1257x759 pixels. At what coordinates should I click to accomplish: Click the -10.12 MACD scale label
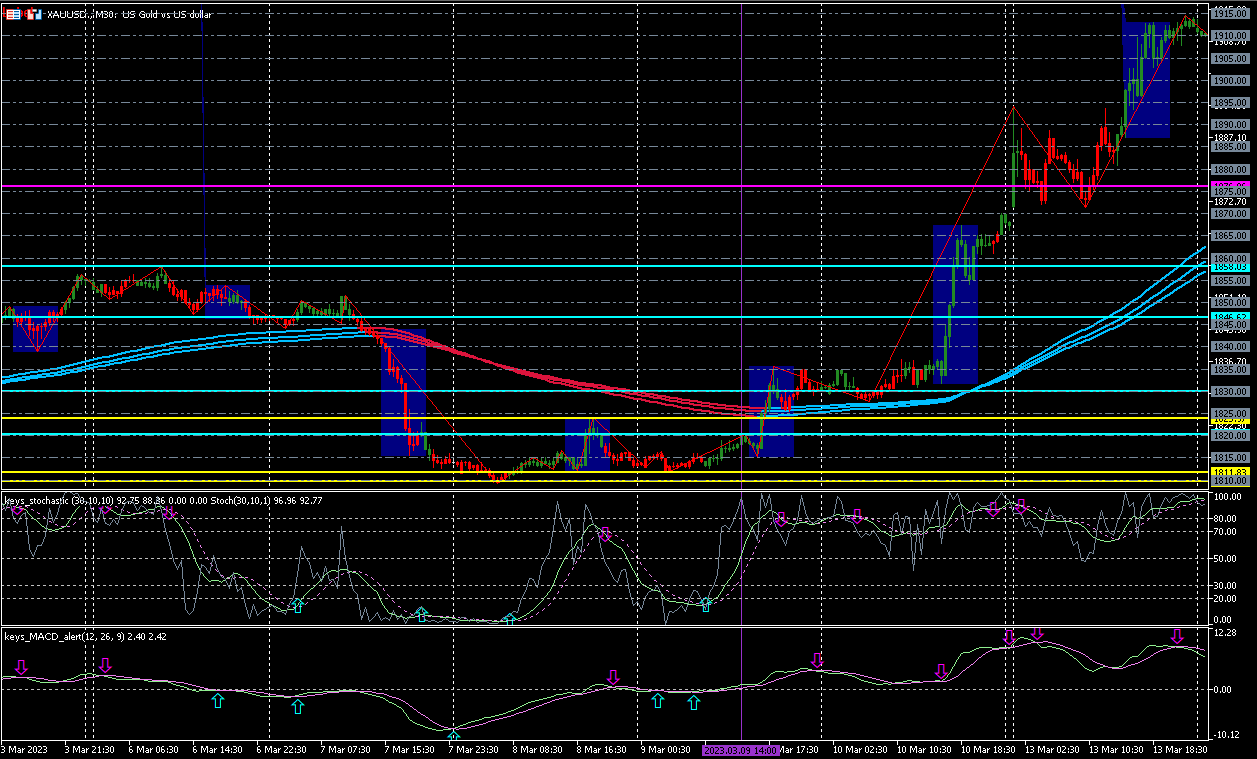click(x=1226, y=734)
